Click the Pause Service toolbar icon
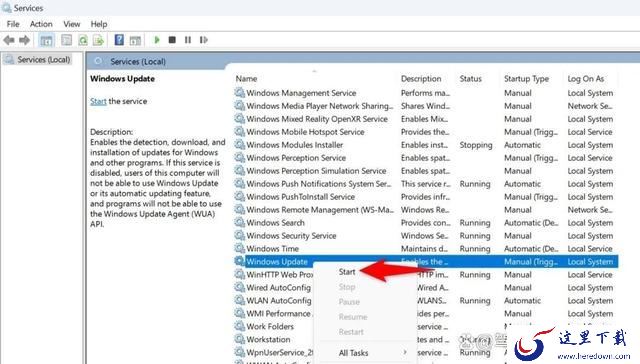The width and height of the screenshot is (640, 364). tap(188, 40)
